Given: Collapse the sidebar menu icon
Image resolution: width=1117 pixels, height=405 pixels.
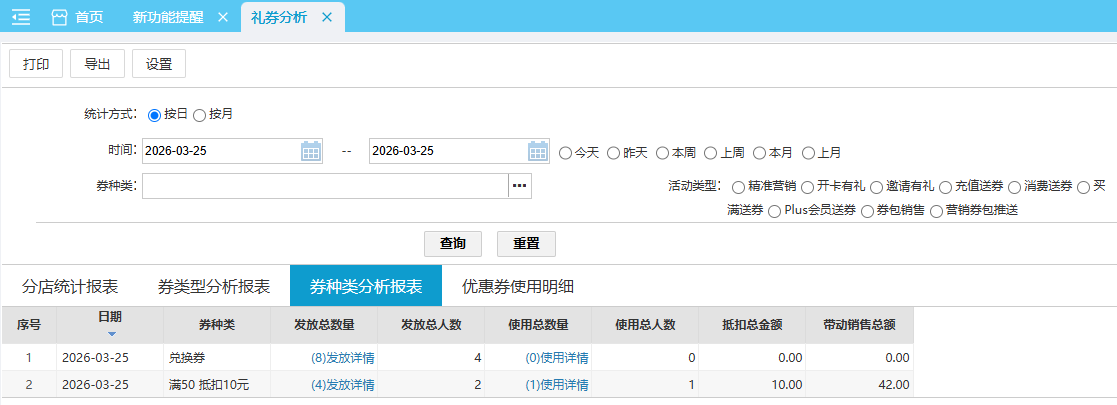Looking at the screenshot, I should [21, 17].
